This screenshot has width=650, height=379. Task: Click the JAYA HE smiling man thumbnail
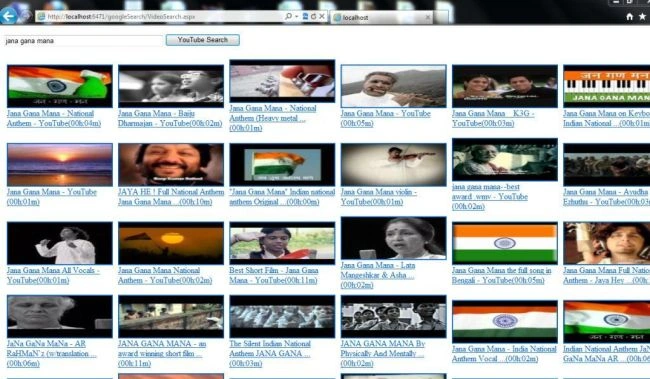(x=171, y=165)
